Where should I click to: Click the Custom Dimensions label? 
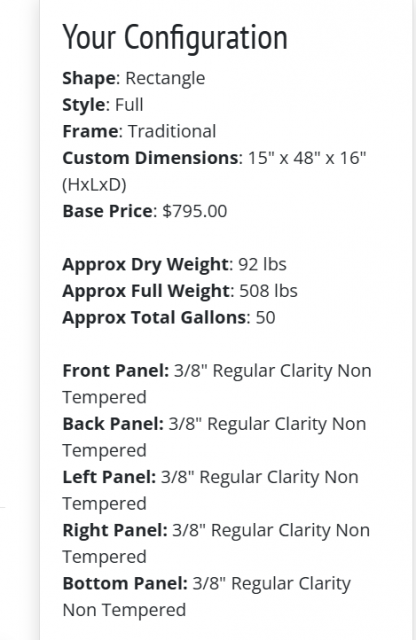[150, 158]
